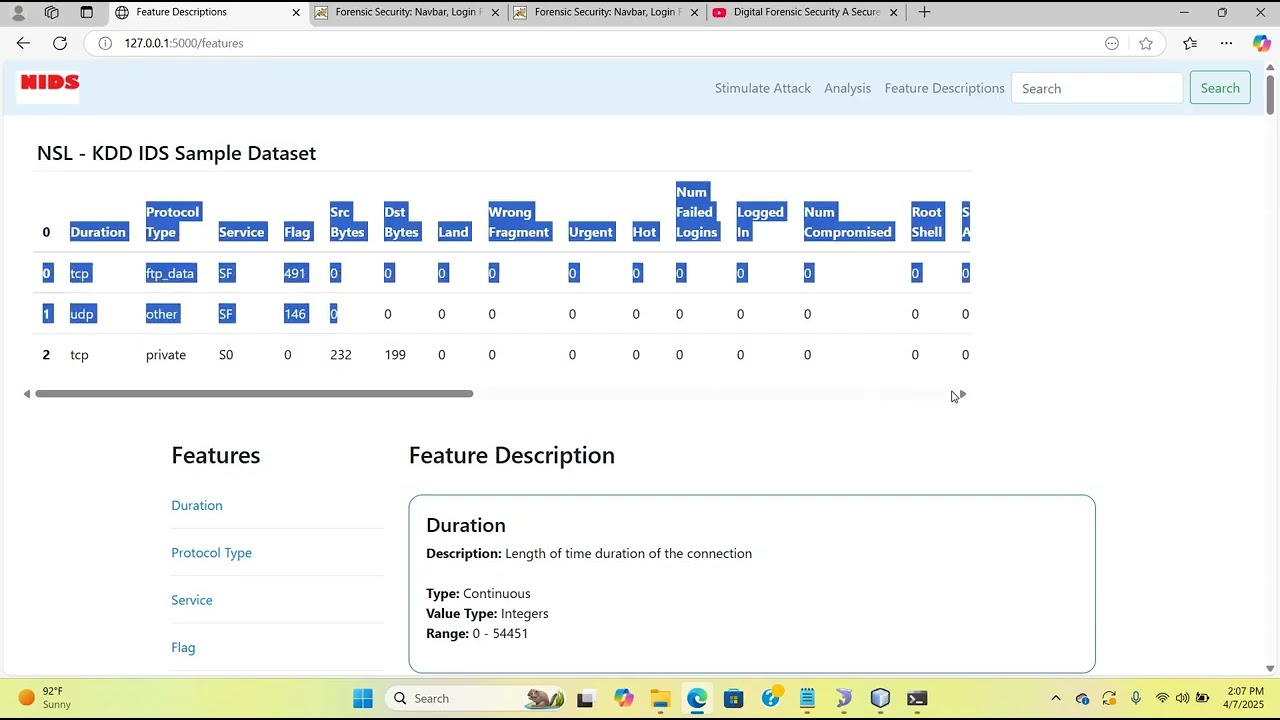This screenshot has width=1280, height=720.
Task: Launch Copilot from taskbar
Action: [624, 698]
